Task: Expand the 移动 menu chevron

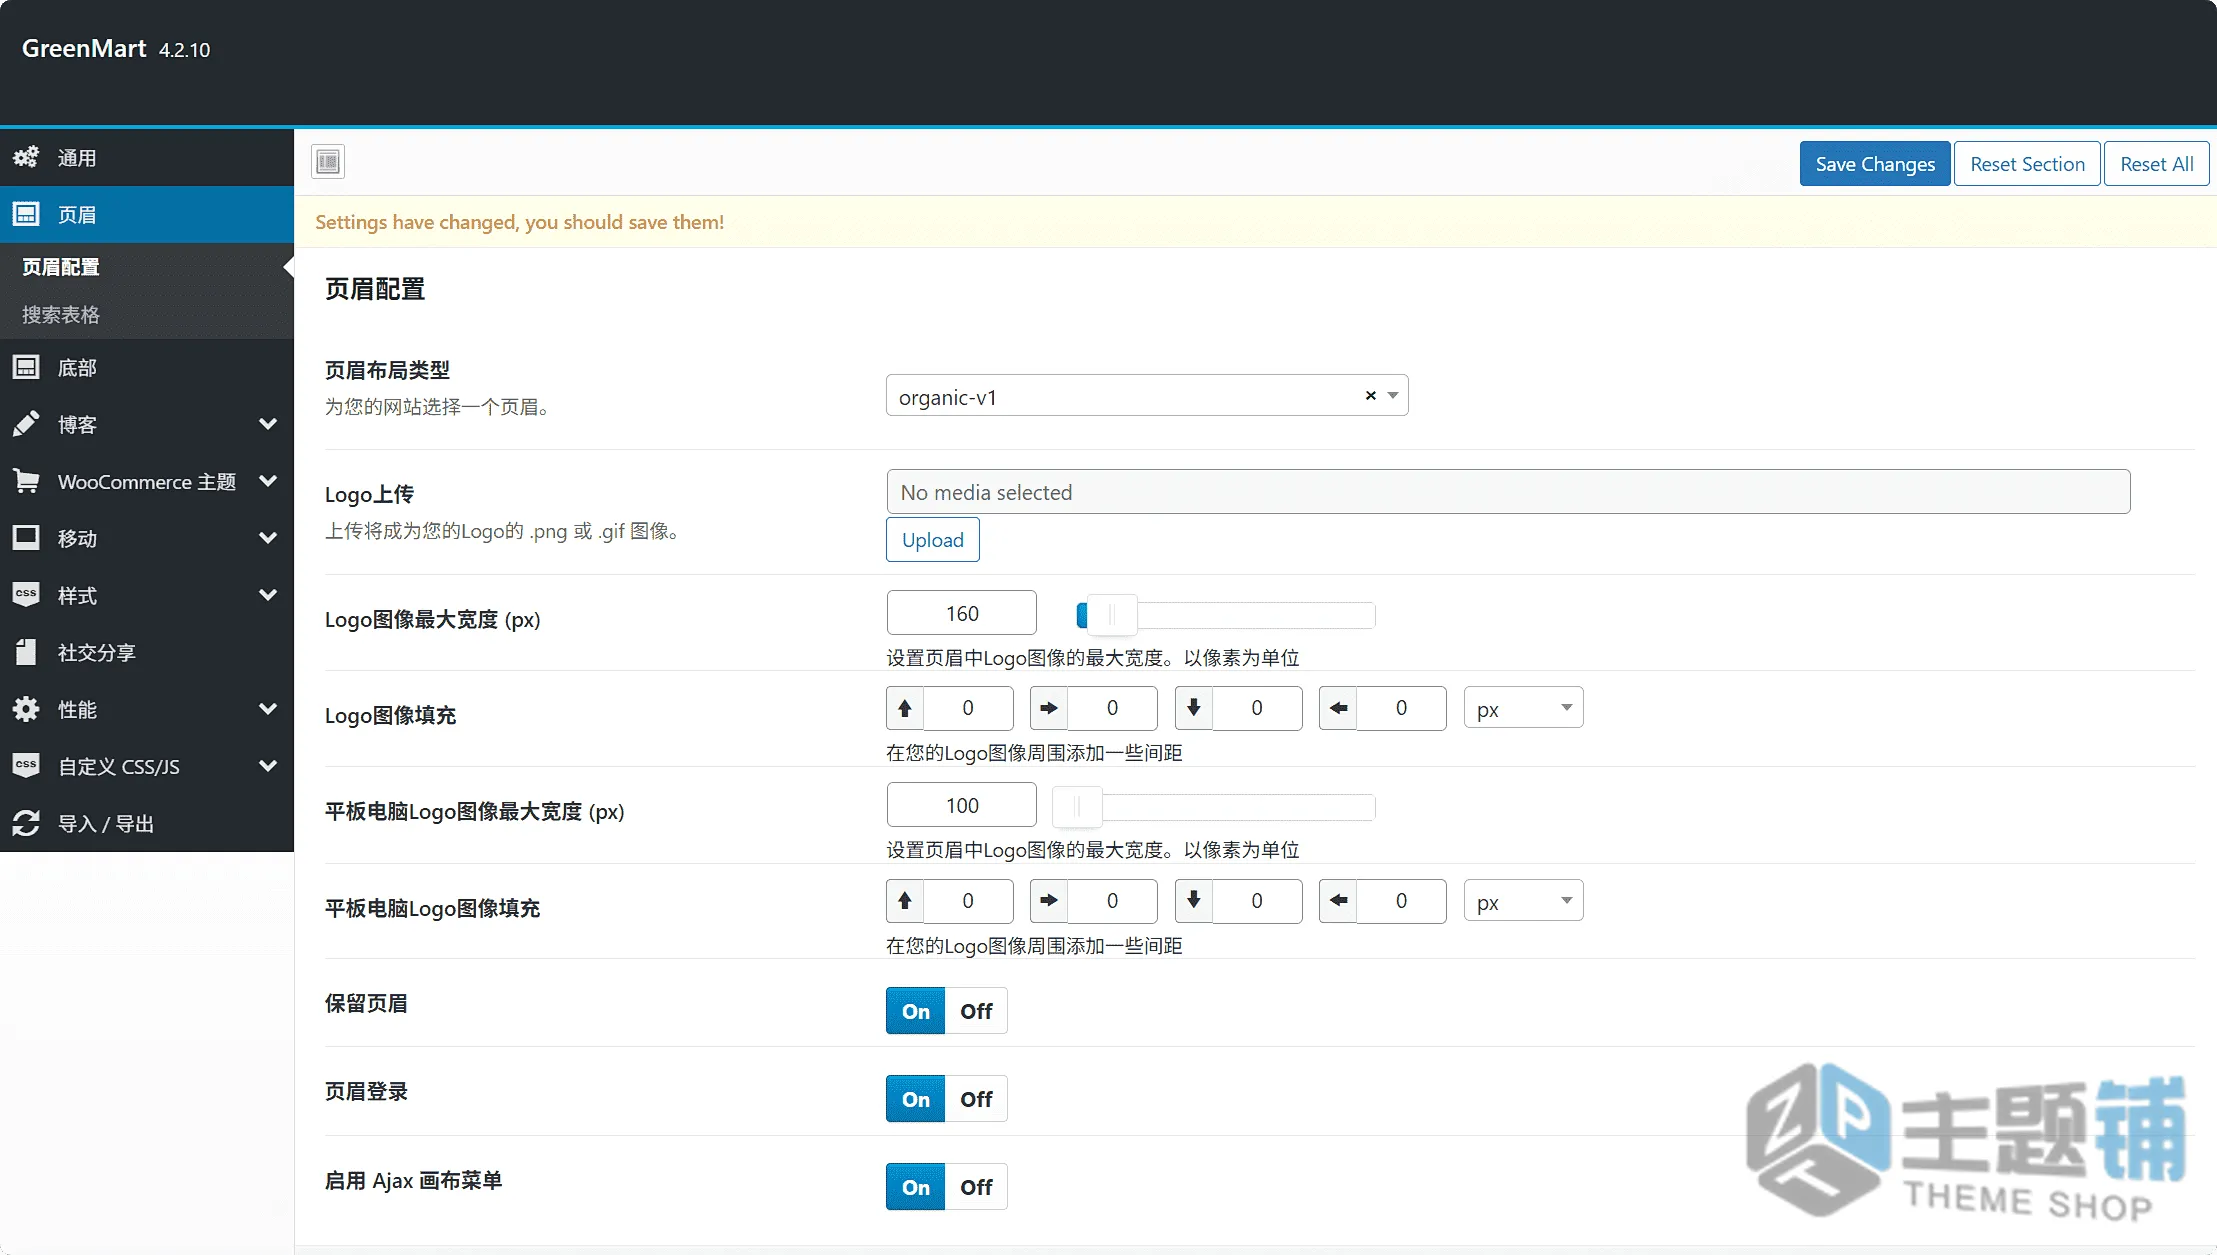Action: coord(268,538)
